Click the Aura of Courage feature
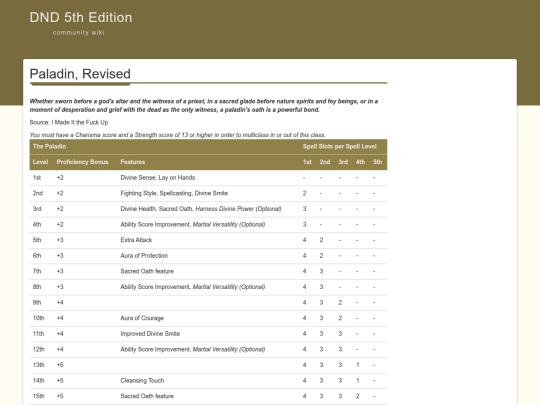540x405 pixels. tap(142, 318)
